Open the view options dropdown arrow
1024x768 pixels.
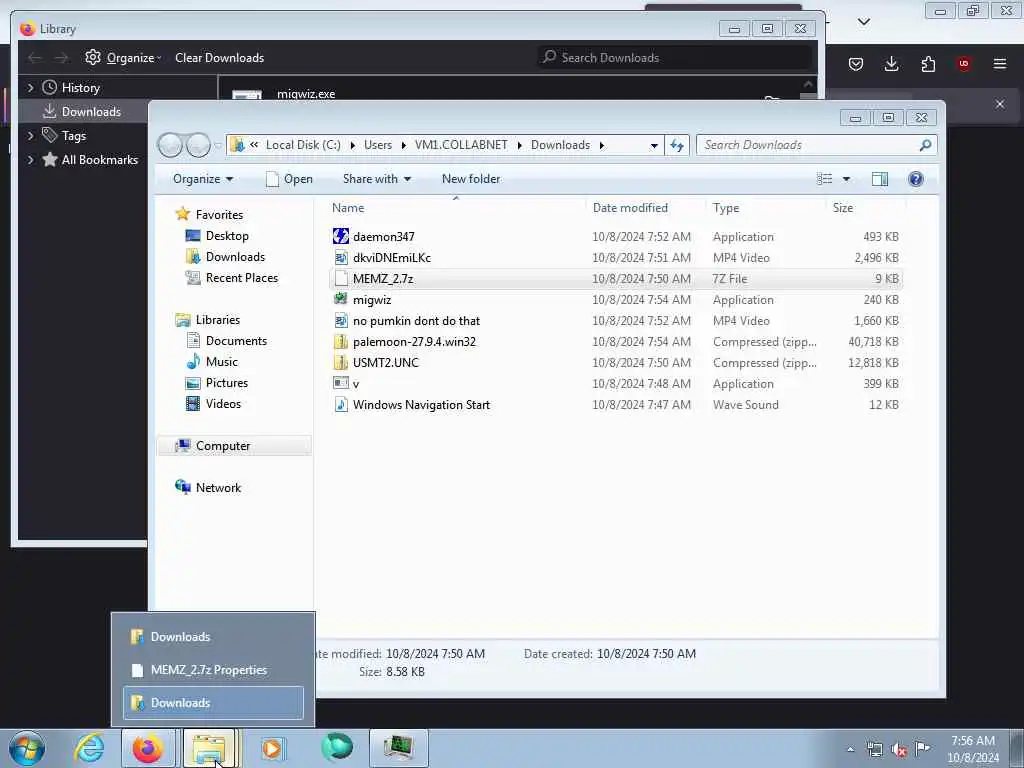point(846,179)
